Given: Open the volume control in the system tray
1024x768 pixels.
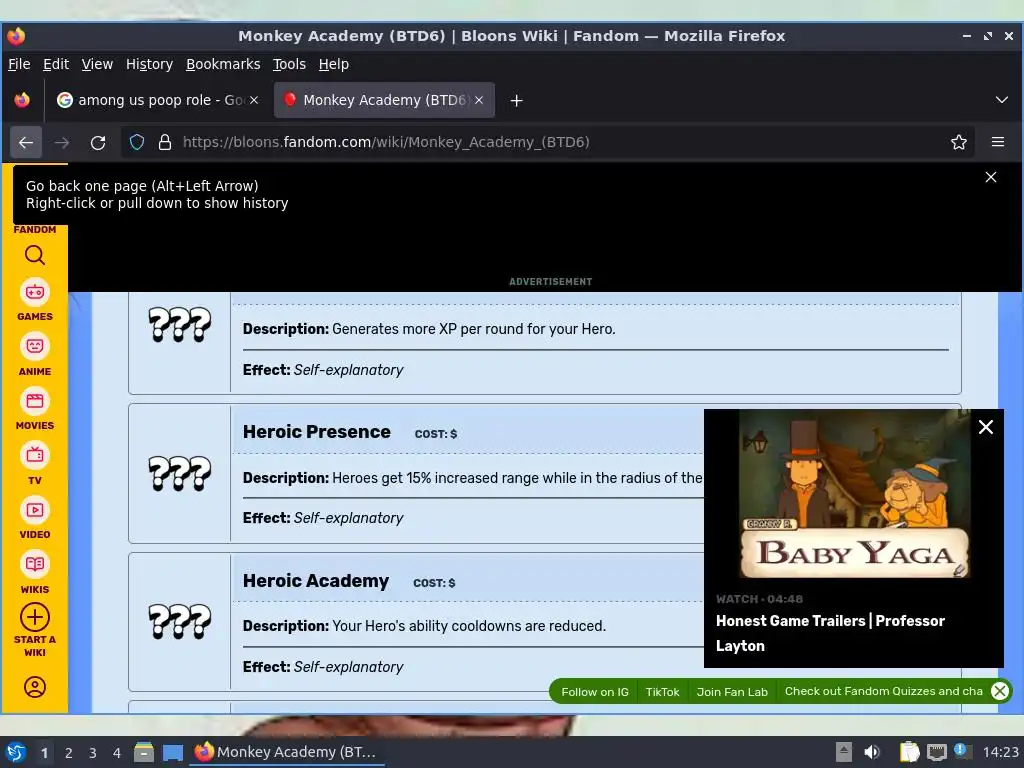Looking at the screenshot, I should (x=872, y=752).
